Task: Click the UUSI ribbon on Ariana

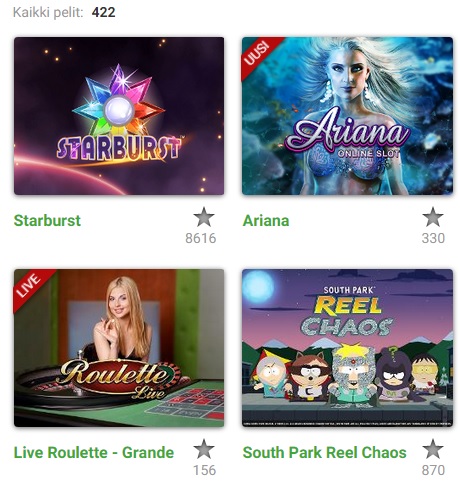Action: pyautogui.click(x=257, y=53)
